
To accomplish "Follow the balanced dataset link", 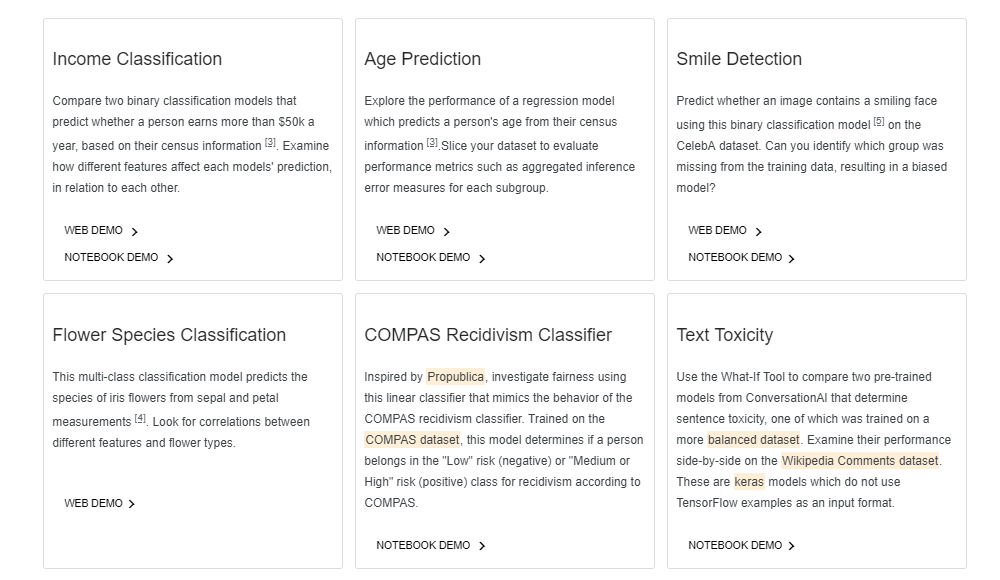I will pyautogui.click(x=753, y=440).
